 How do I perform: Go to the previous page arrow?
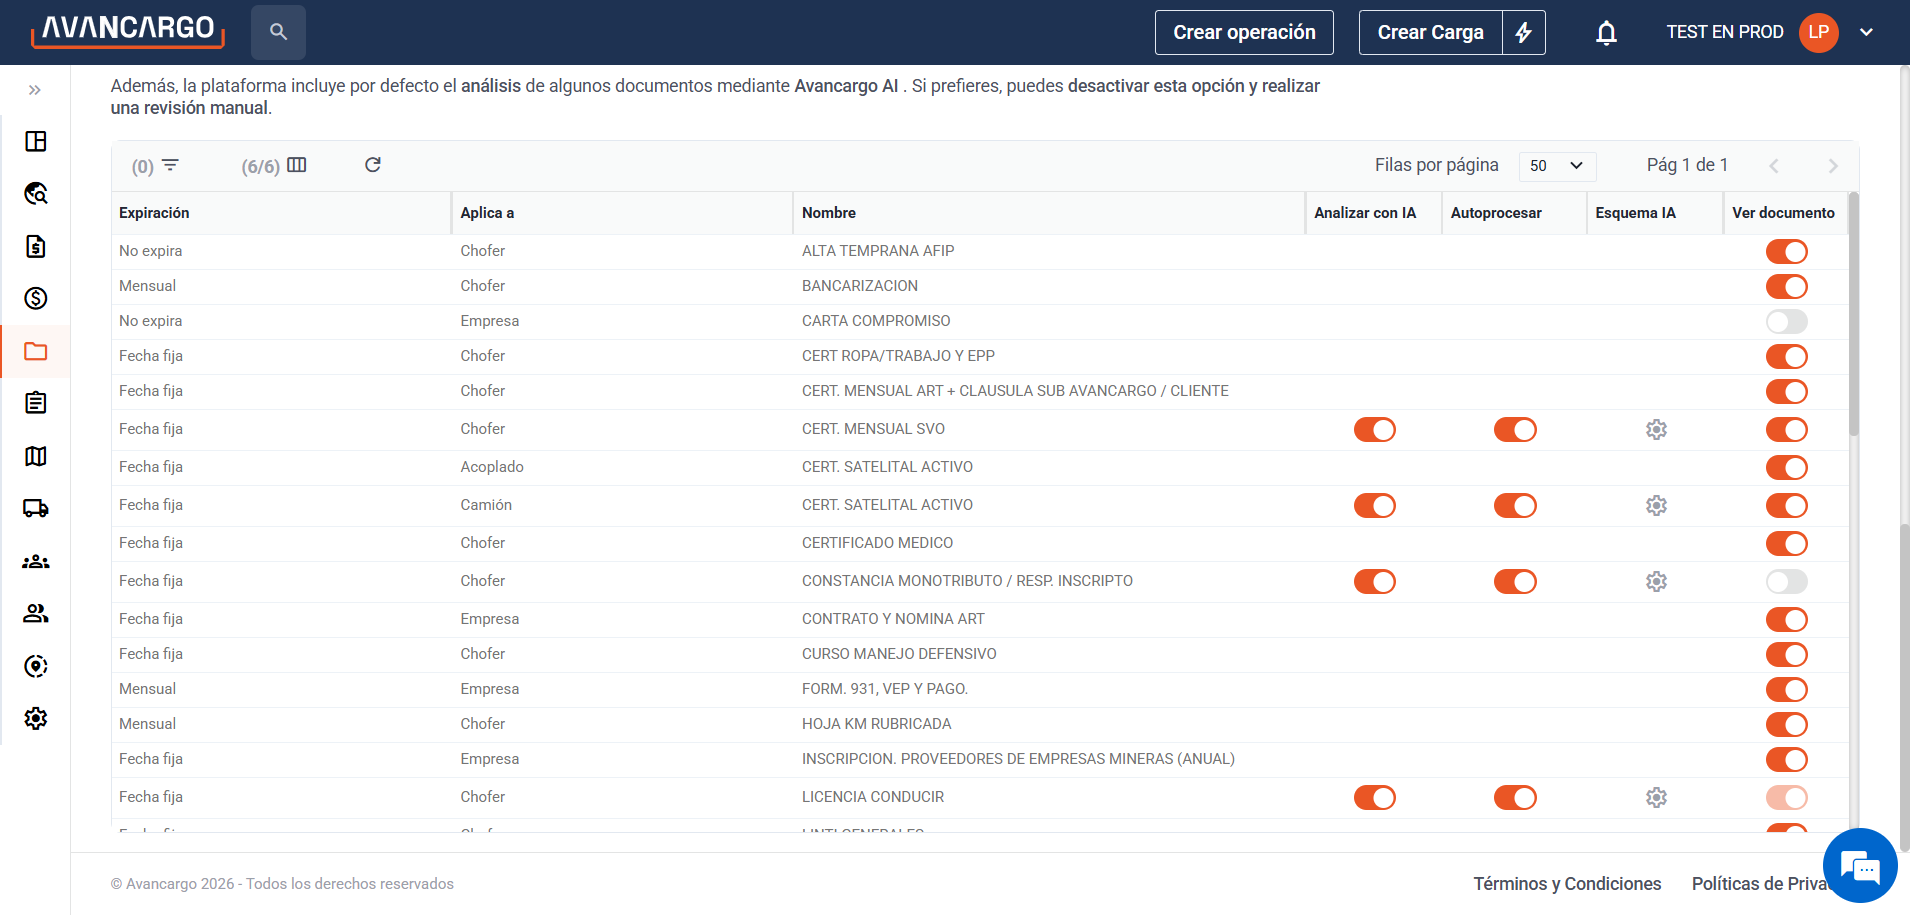1773,166
